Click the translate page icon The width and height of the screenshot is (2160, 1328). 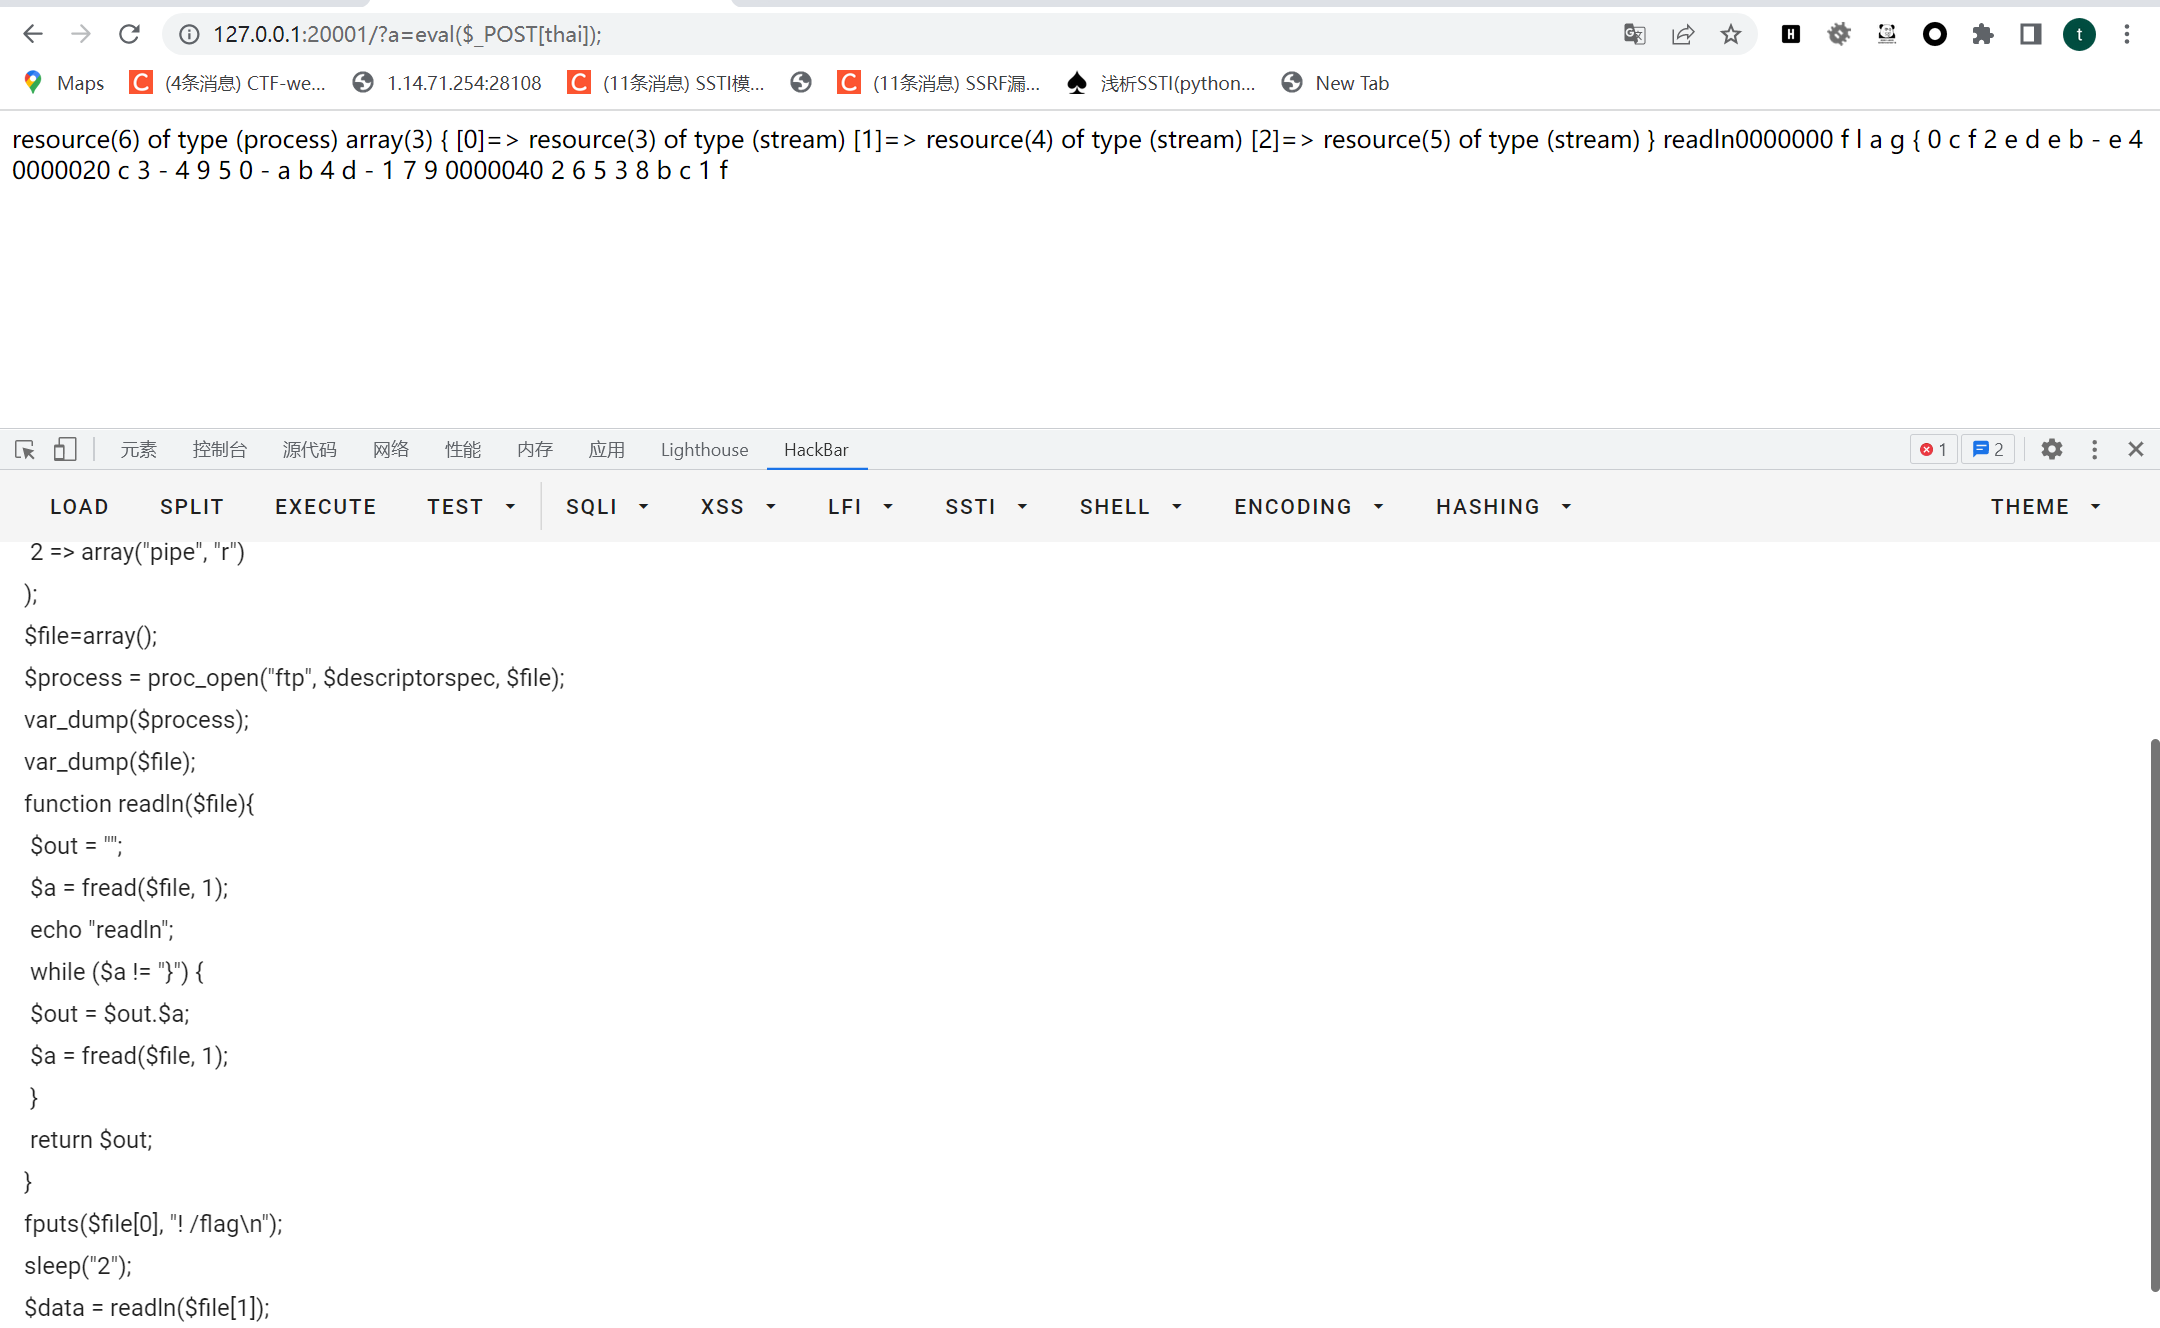click(1634, 34)
